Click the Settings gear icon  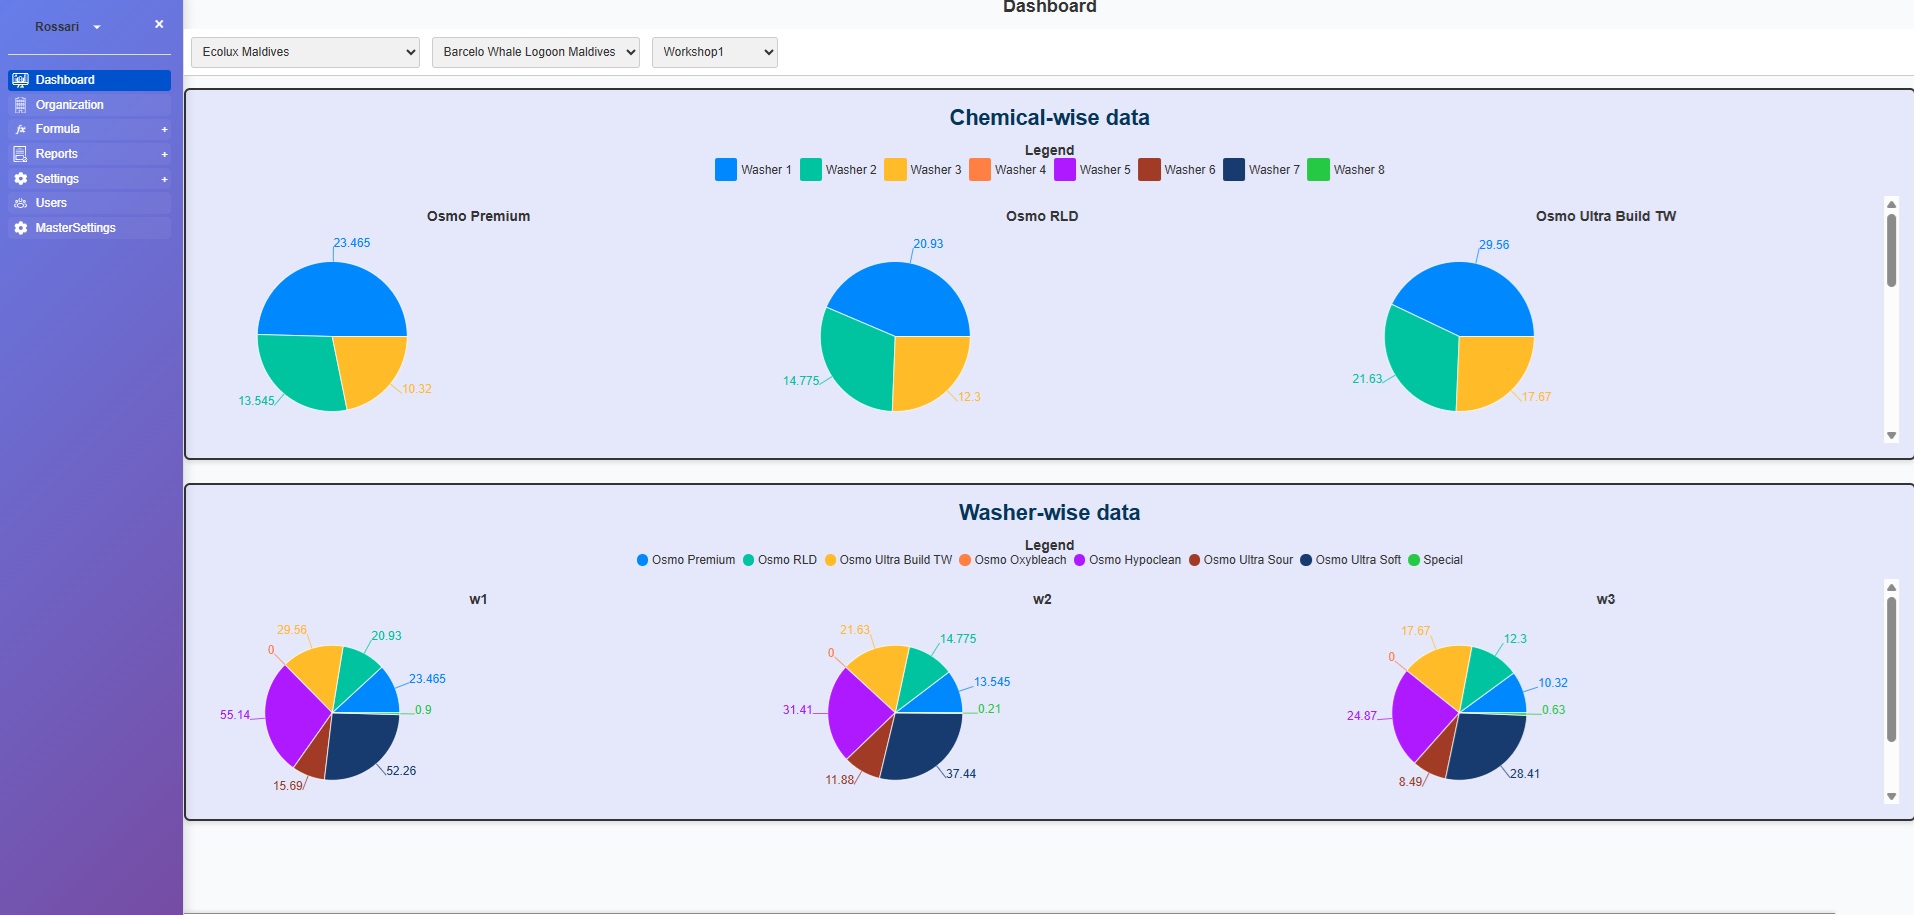coord(20,179)
